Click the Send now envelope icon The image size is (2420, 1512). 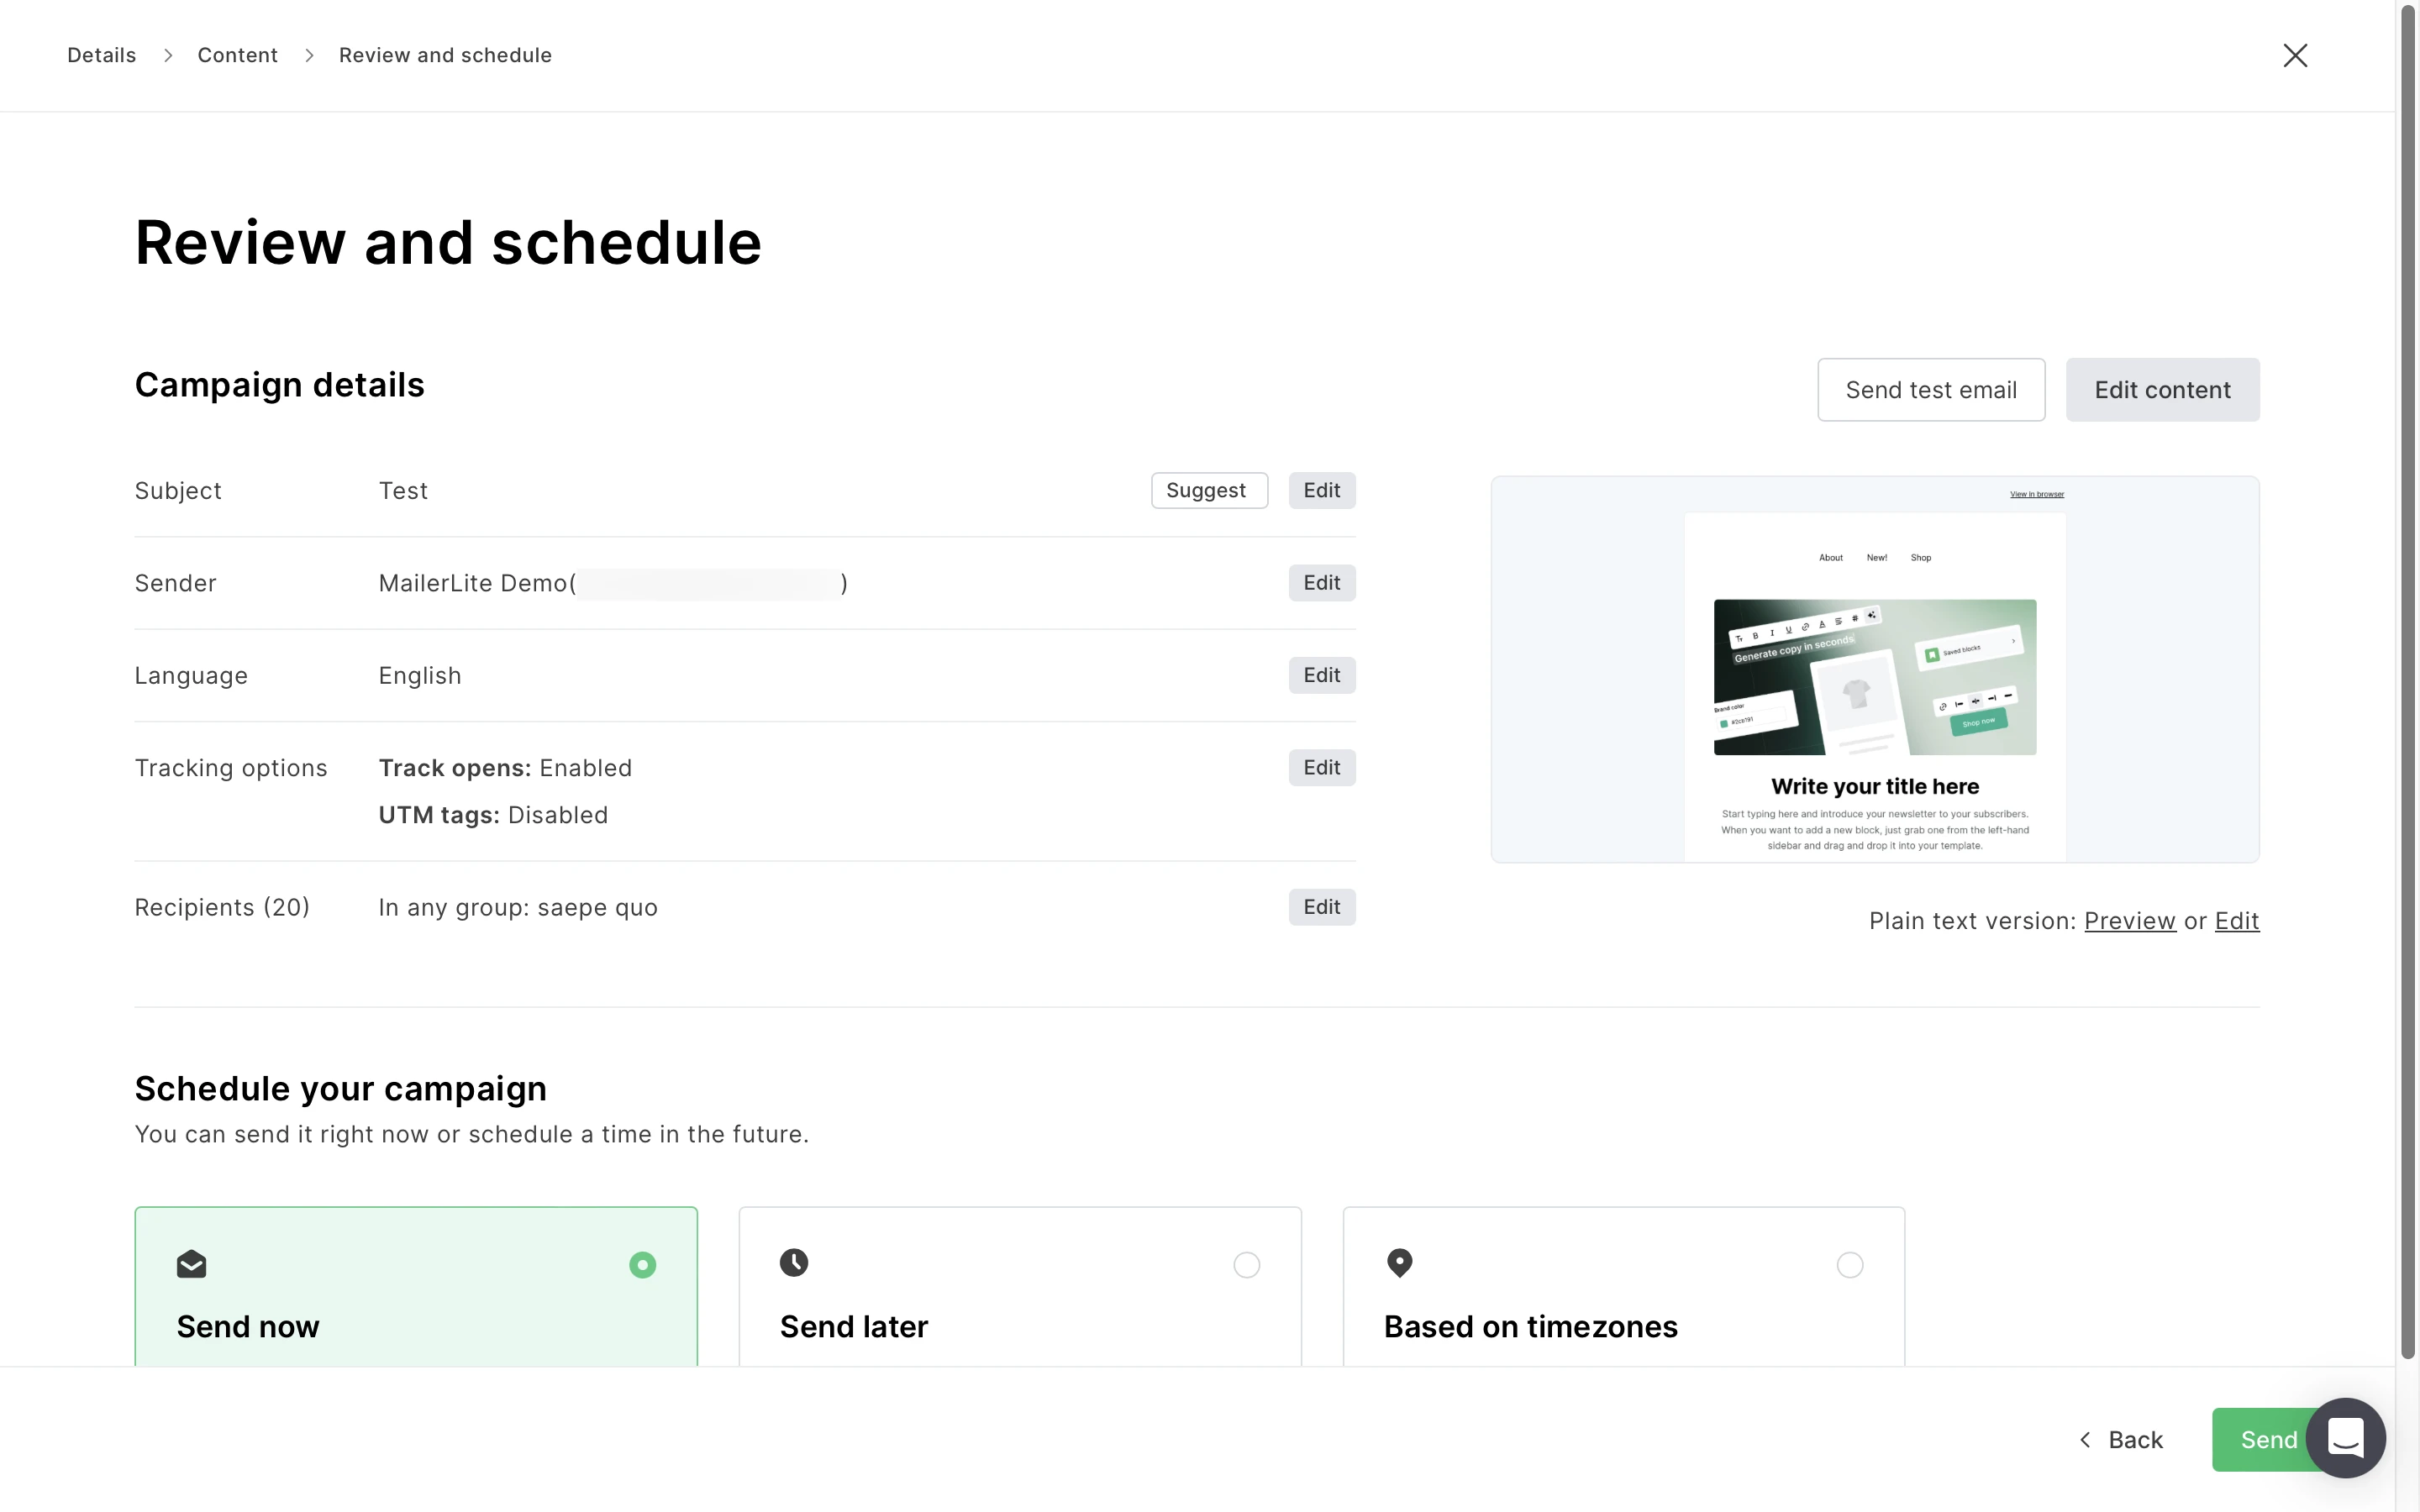(x=191, y=1264)
